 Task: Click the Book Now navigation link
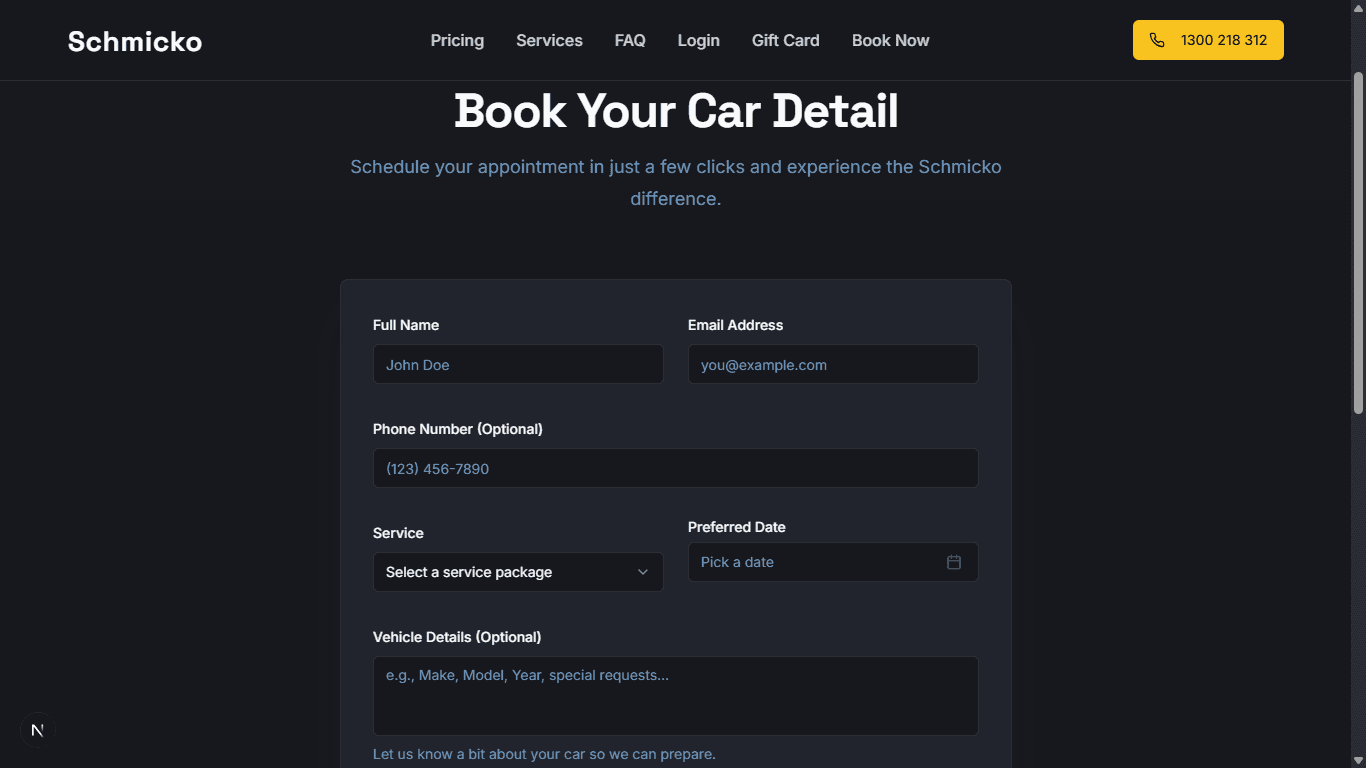pos(890,40)
